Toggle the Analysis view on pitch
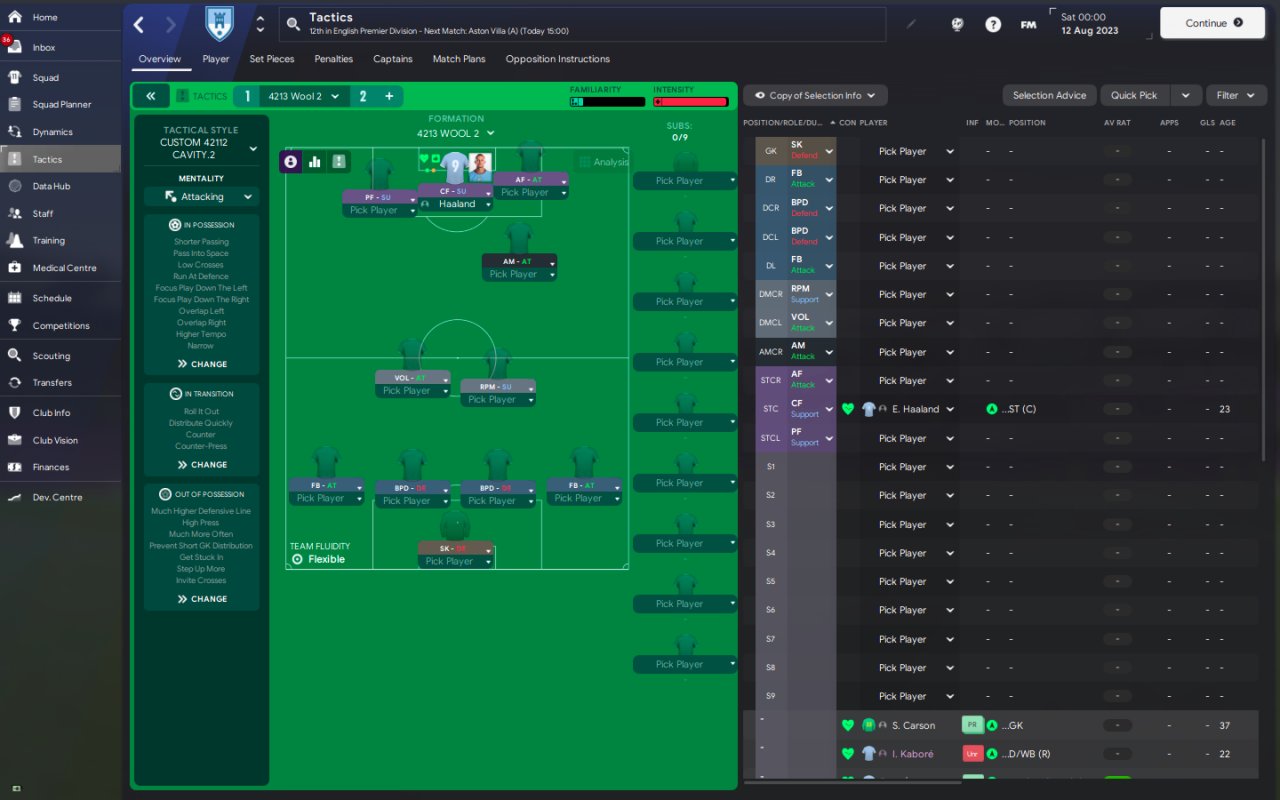Image resolution: width=1280 pixels, height=800 pixels. pos(604,162)
